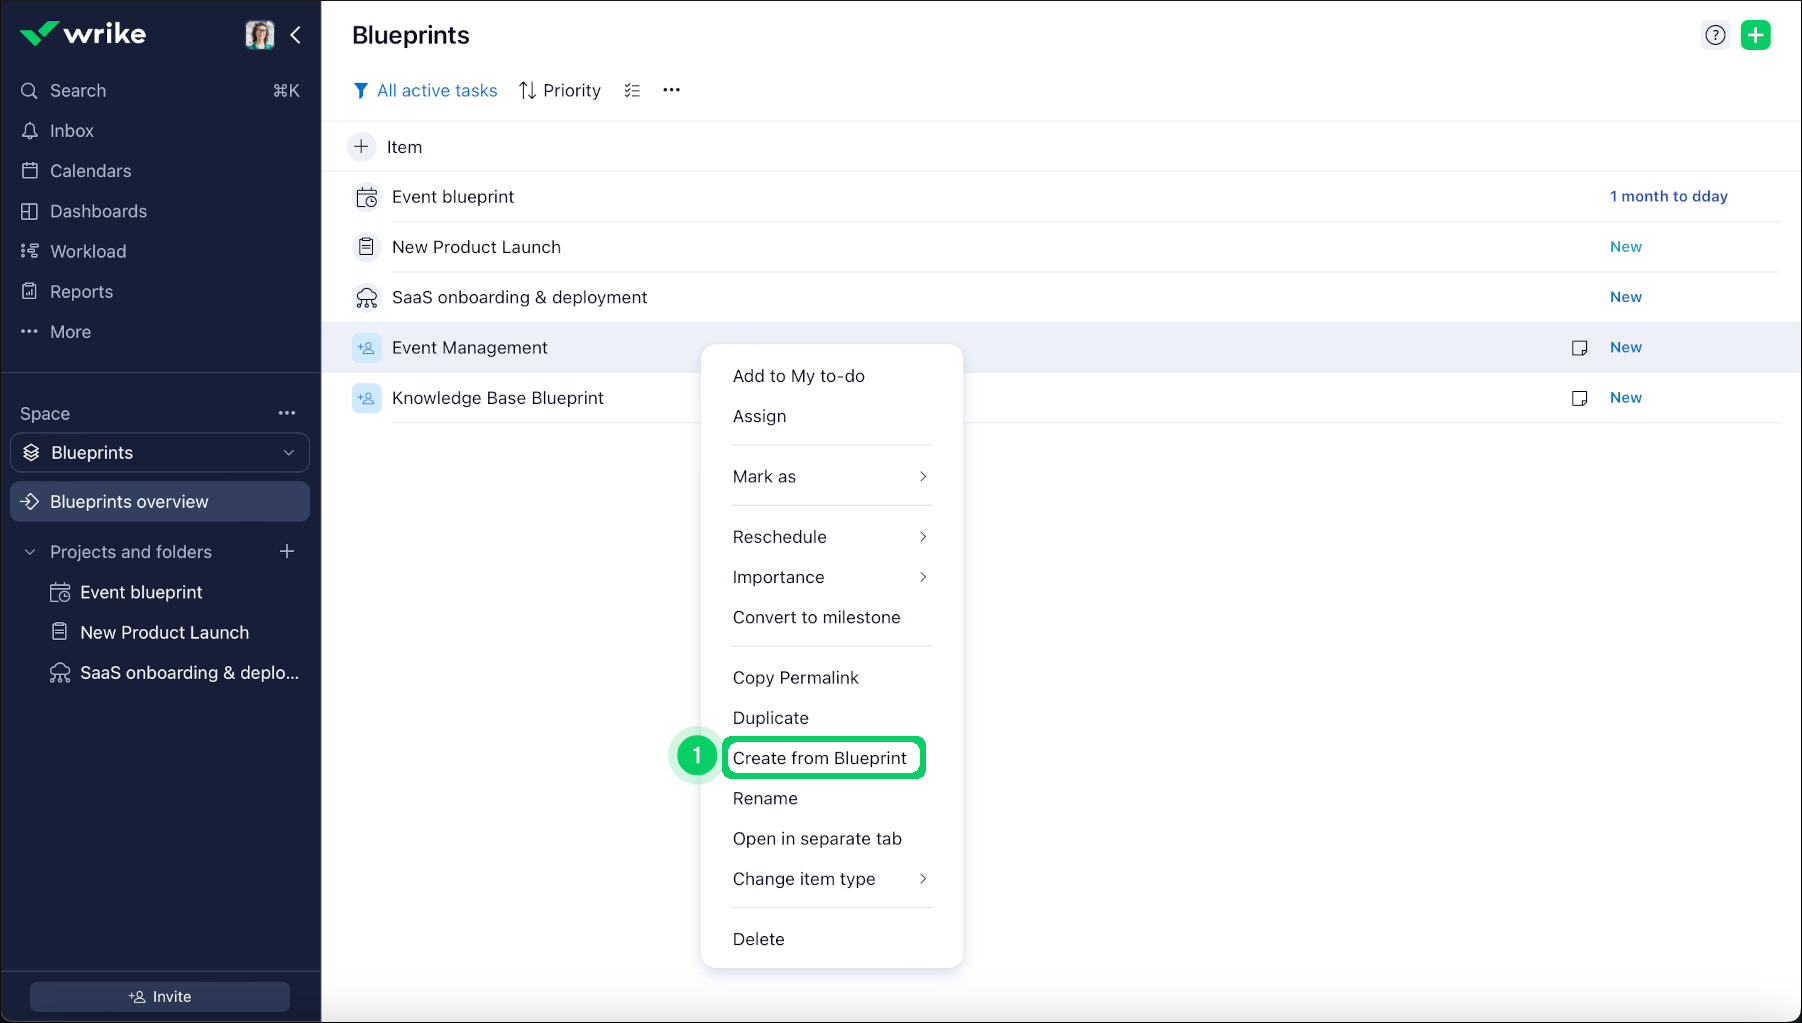
Task: Select Create from Blueprint in context menu
Action: click(x=820, y=758)
